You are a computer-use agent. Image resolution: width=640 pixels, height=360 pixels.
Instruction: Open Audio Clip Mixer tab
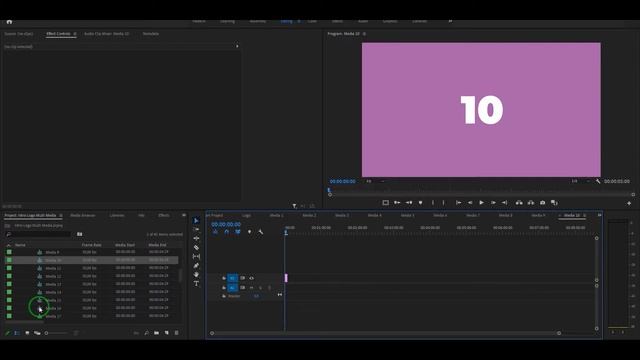click(x=107, y=34)
